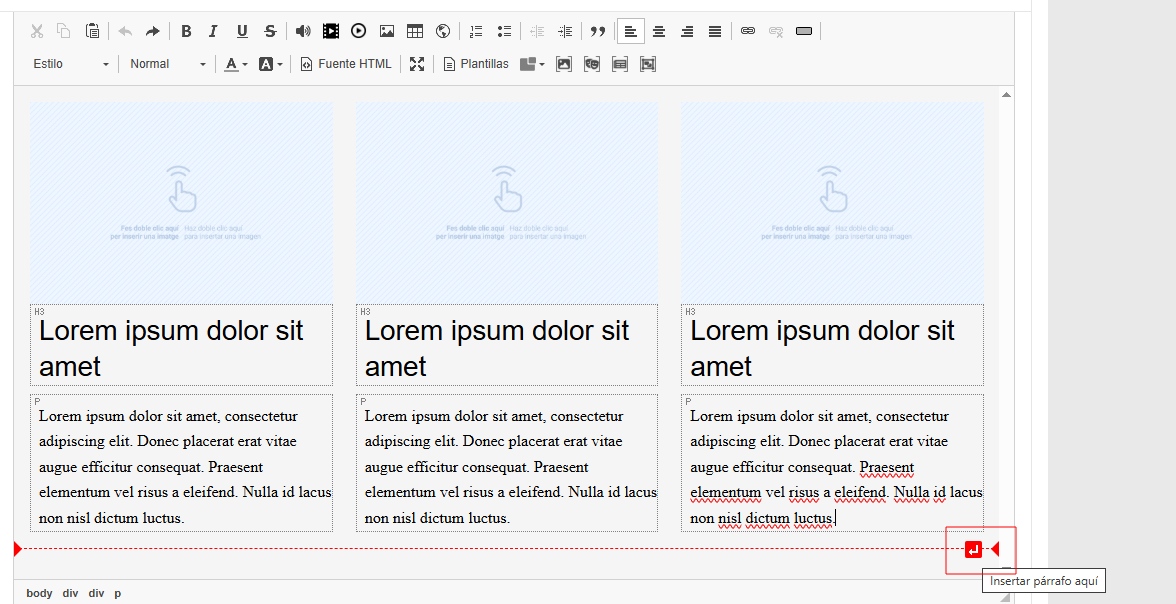Insert a video using the film icon
This screenshot has width=1176, height=604.
click(x=331, y=32)
